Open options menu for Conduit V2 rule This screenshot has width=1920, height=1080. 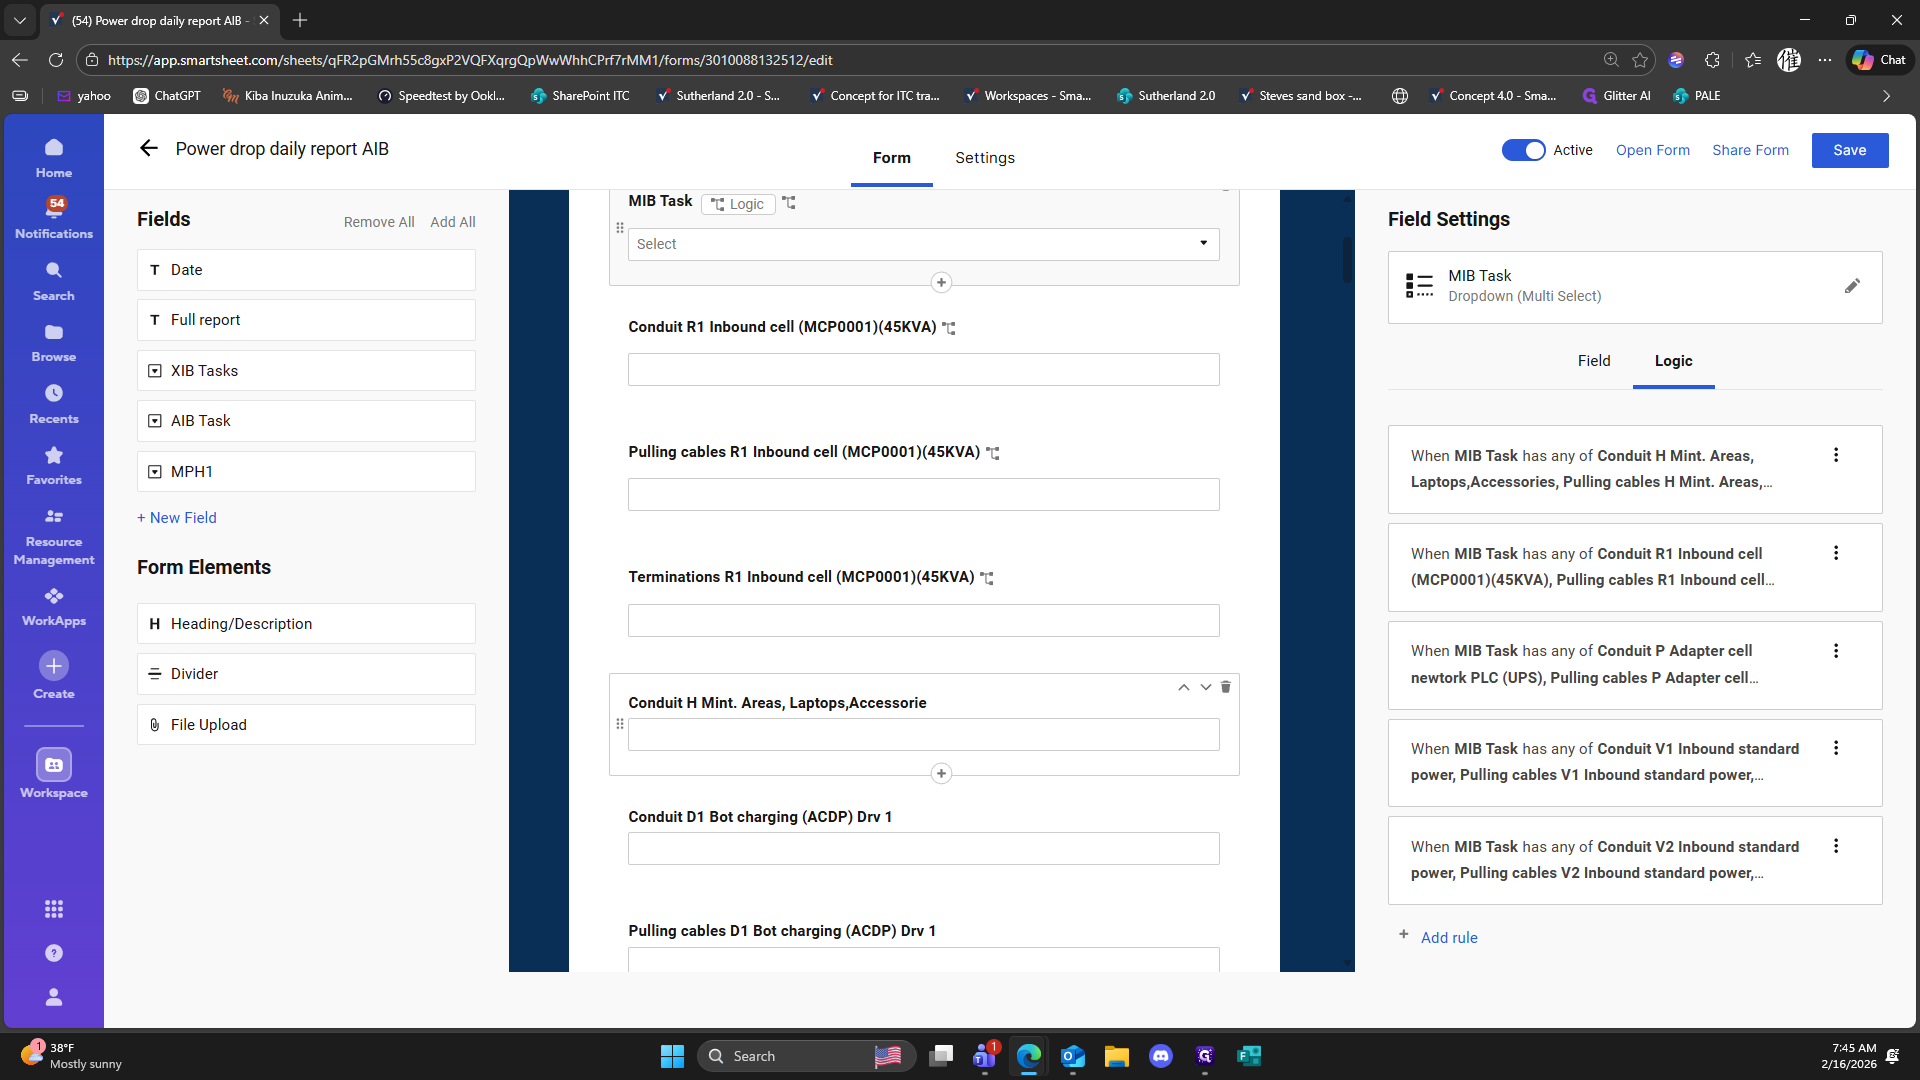(1836, 846)
